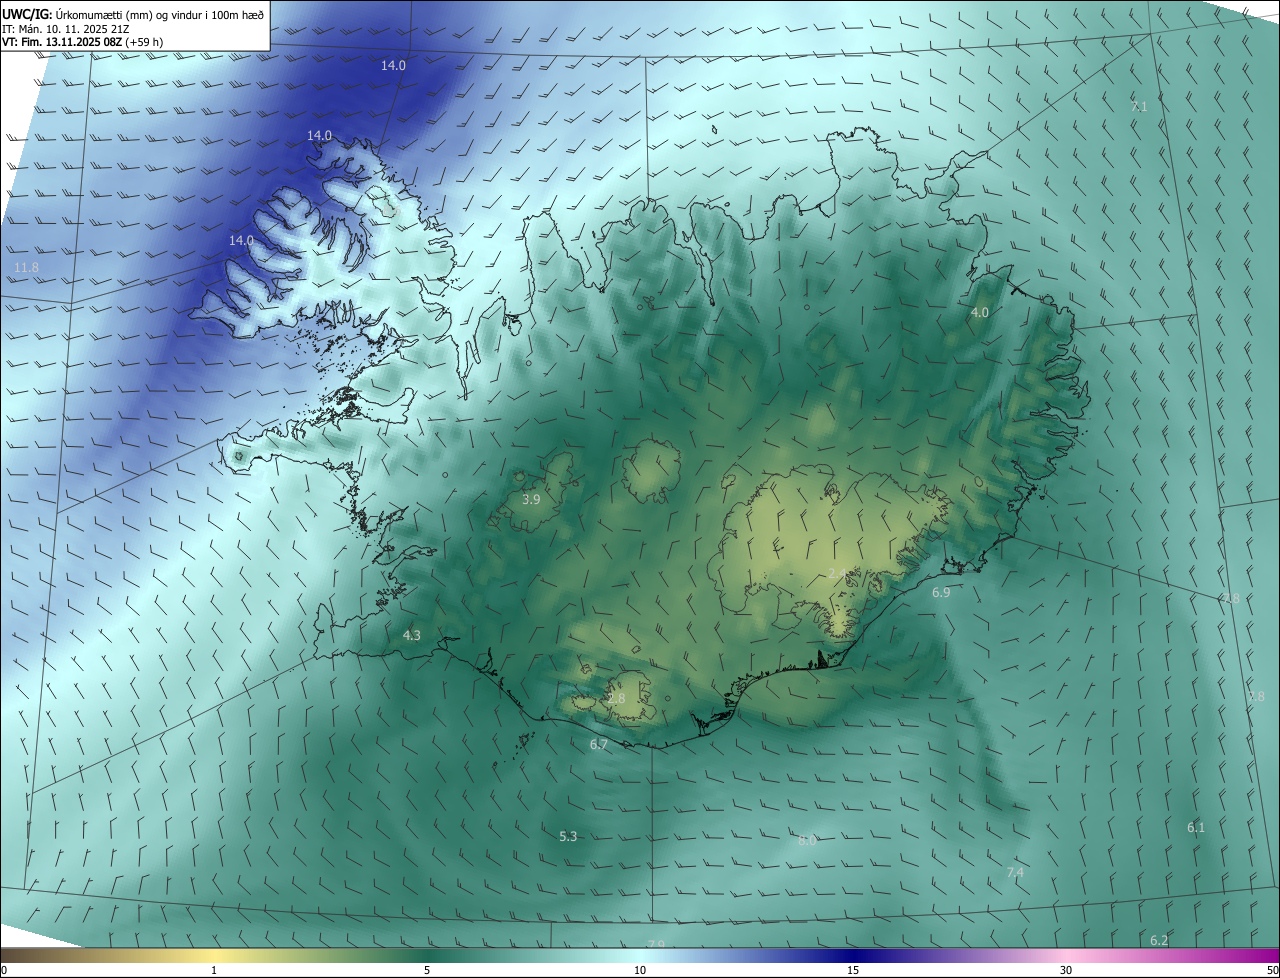Pick the magenta band at the 50 end of the scale

[1265, 955]
